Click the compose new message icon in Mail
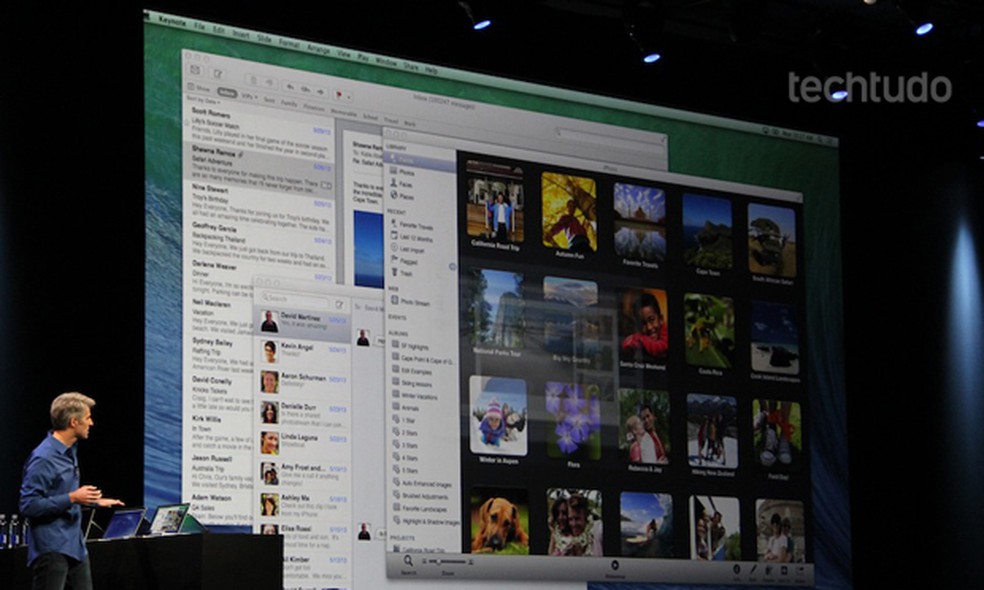Image resolution: width=984 pixels, height=590 pixels. pos(218,74)
